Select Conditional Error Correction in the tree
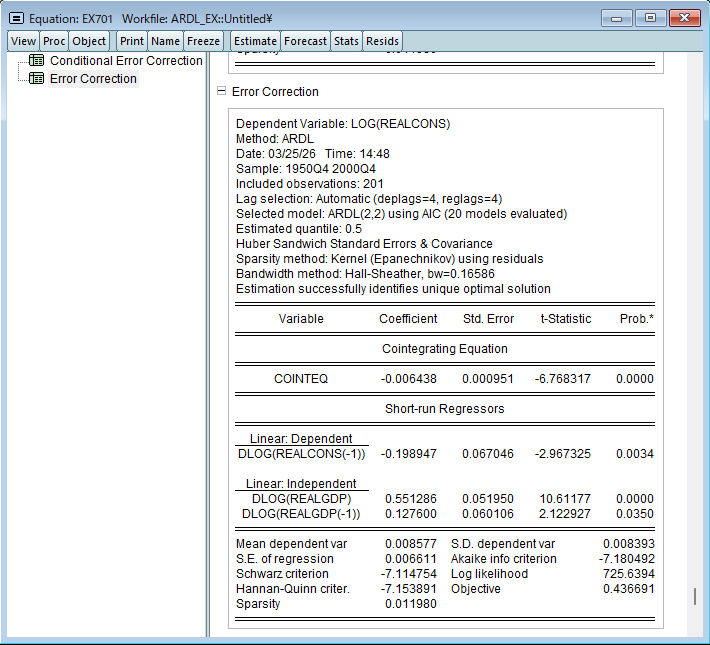Image resolution: width=710 pixels, height=645 pixels. [x=126, y=61]
